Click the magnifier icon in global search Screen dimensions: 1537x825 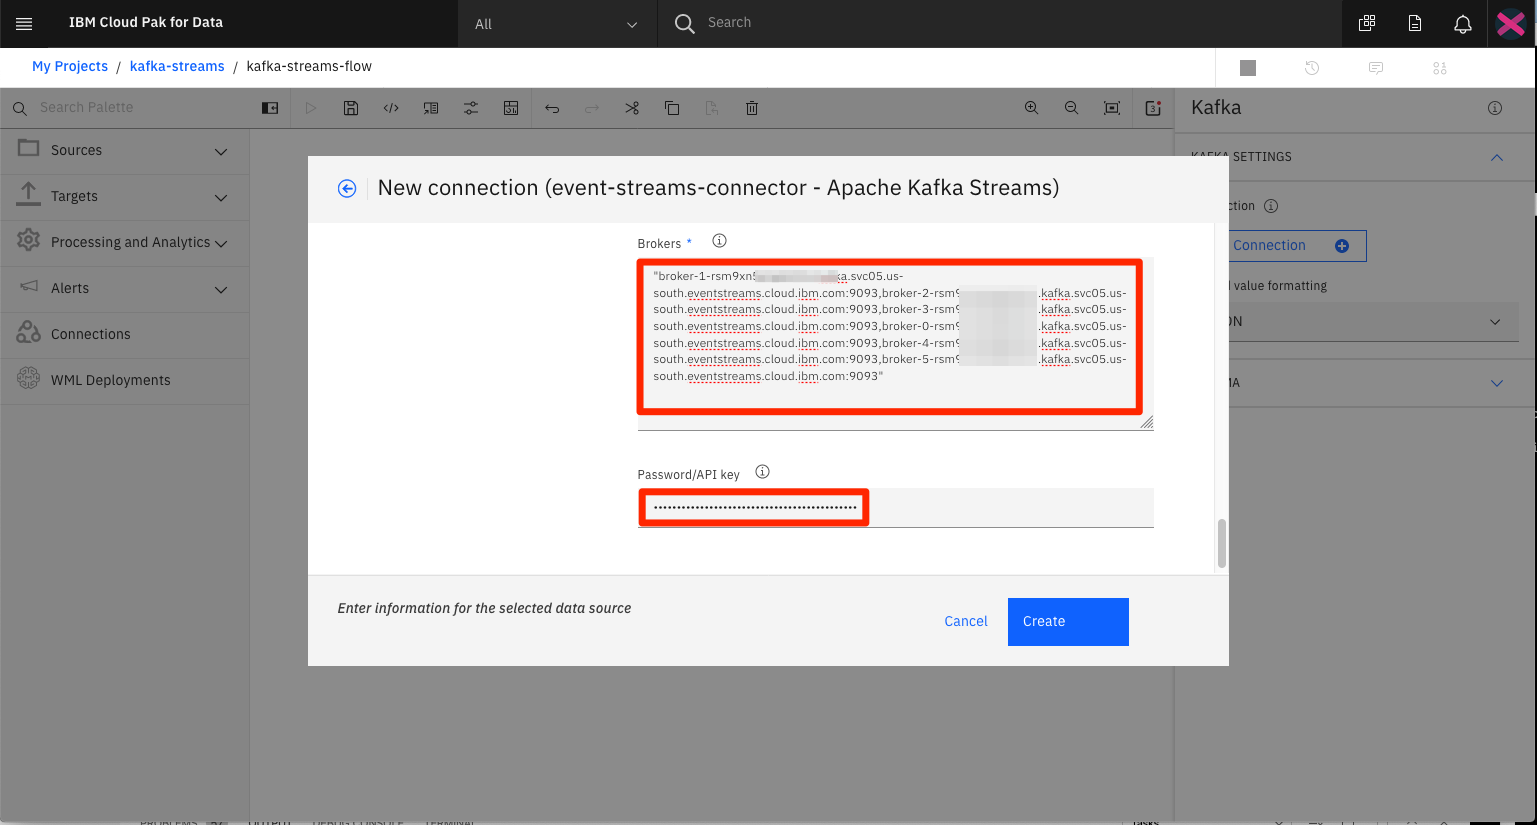tap(685, 24)
